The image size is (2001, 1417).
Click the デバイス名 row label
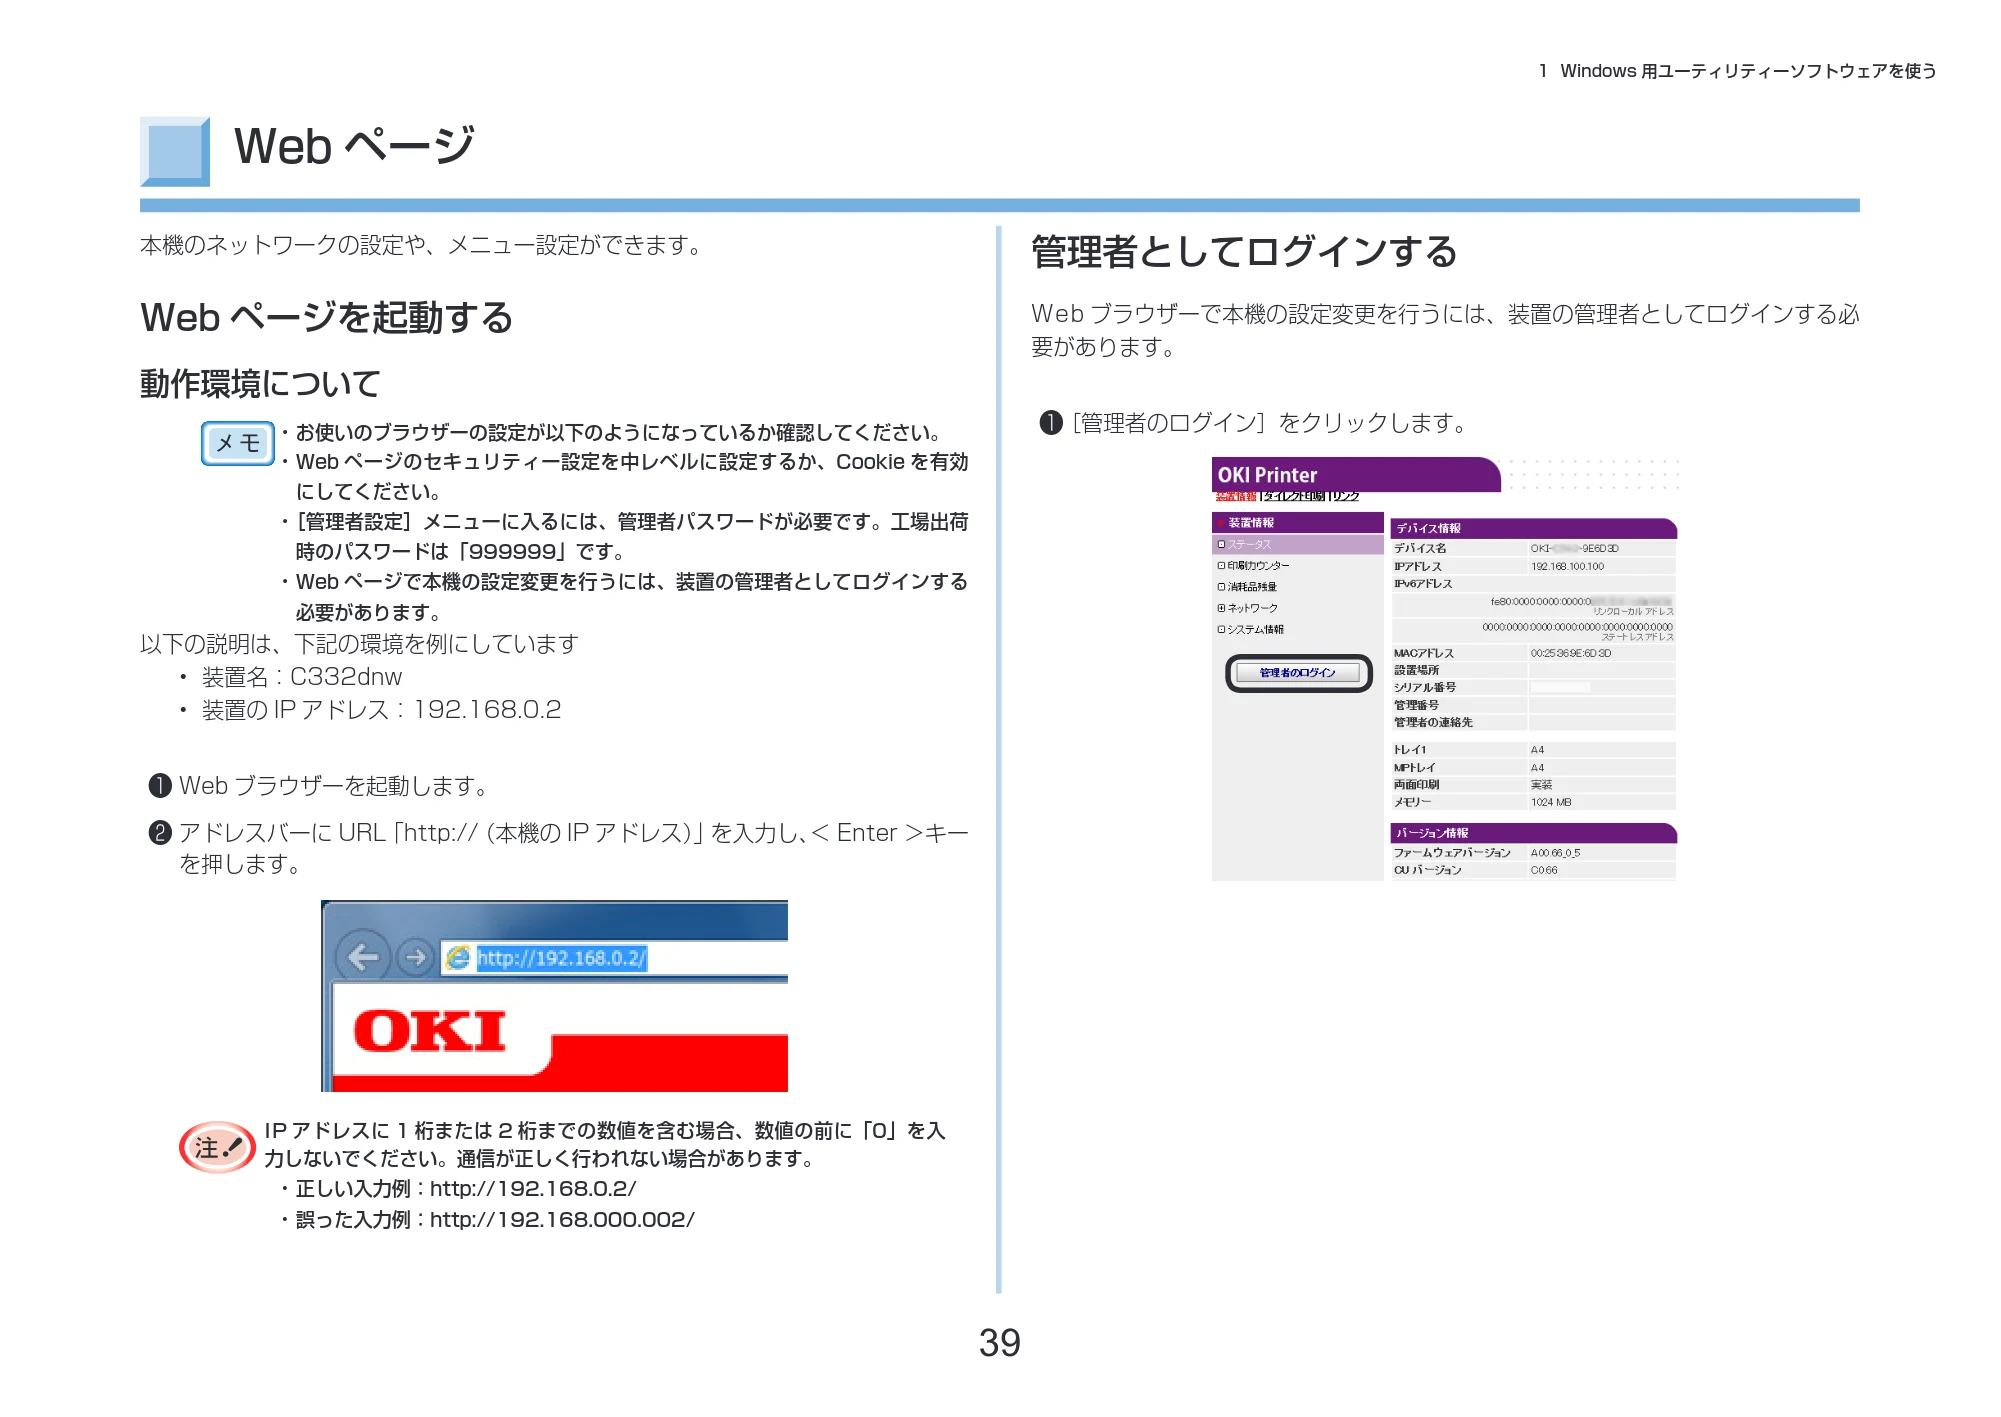tap(1420, 548)
